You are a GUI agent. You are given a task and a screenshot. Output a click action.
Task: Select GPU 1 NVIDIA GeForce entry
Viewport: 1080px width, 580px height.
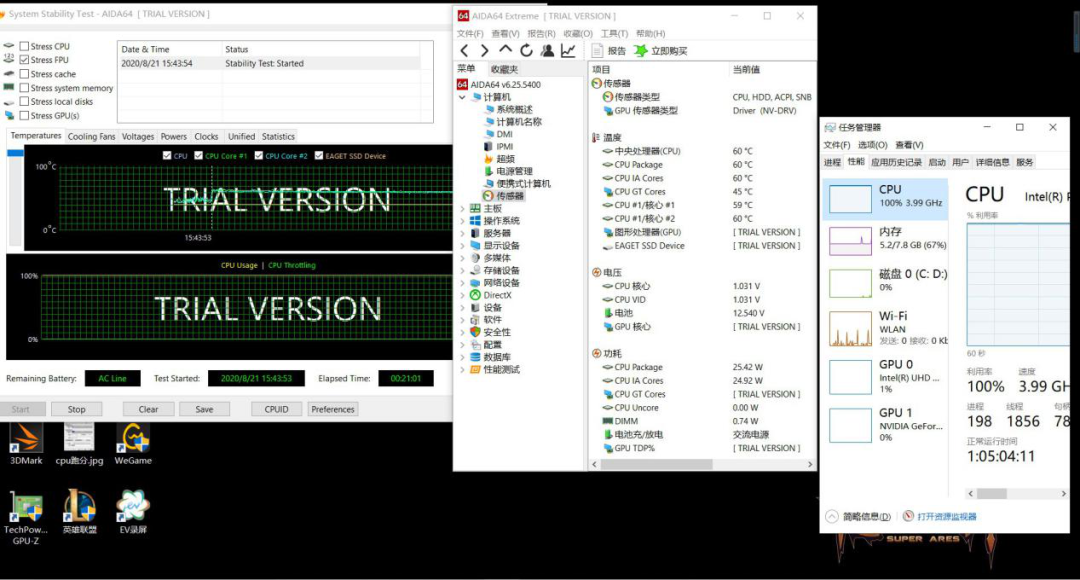coord(885,425)
